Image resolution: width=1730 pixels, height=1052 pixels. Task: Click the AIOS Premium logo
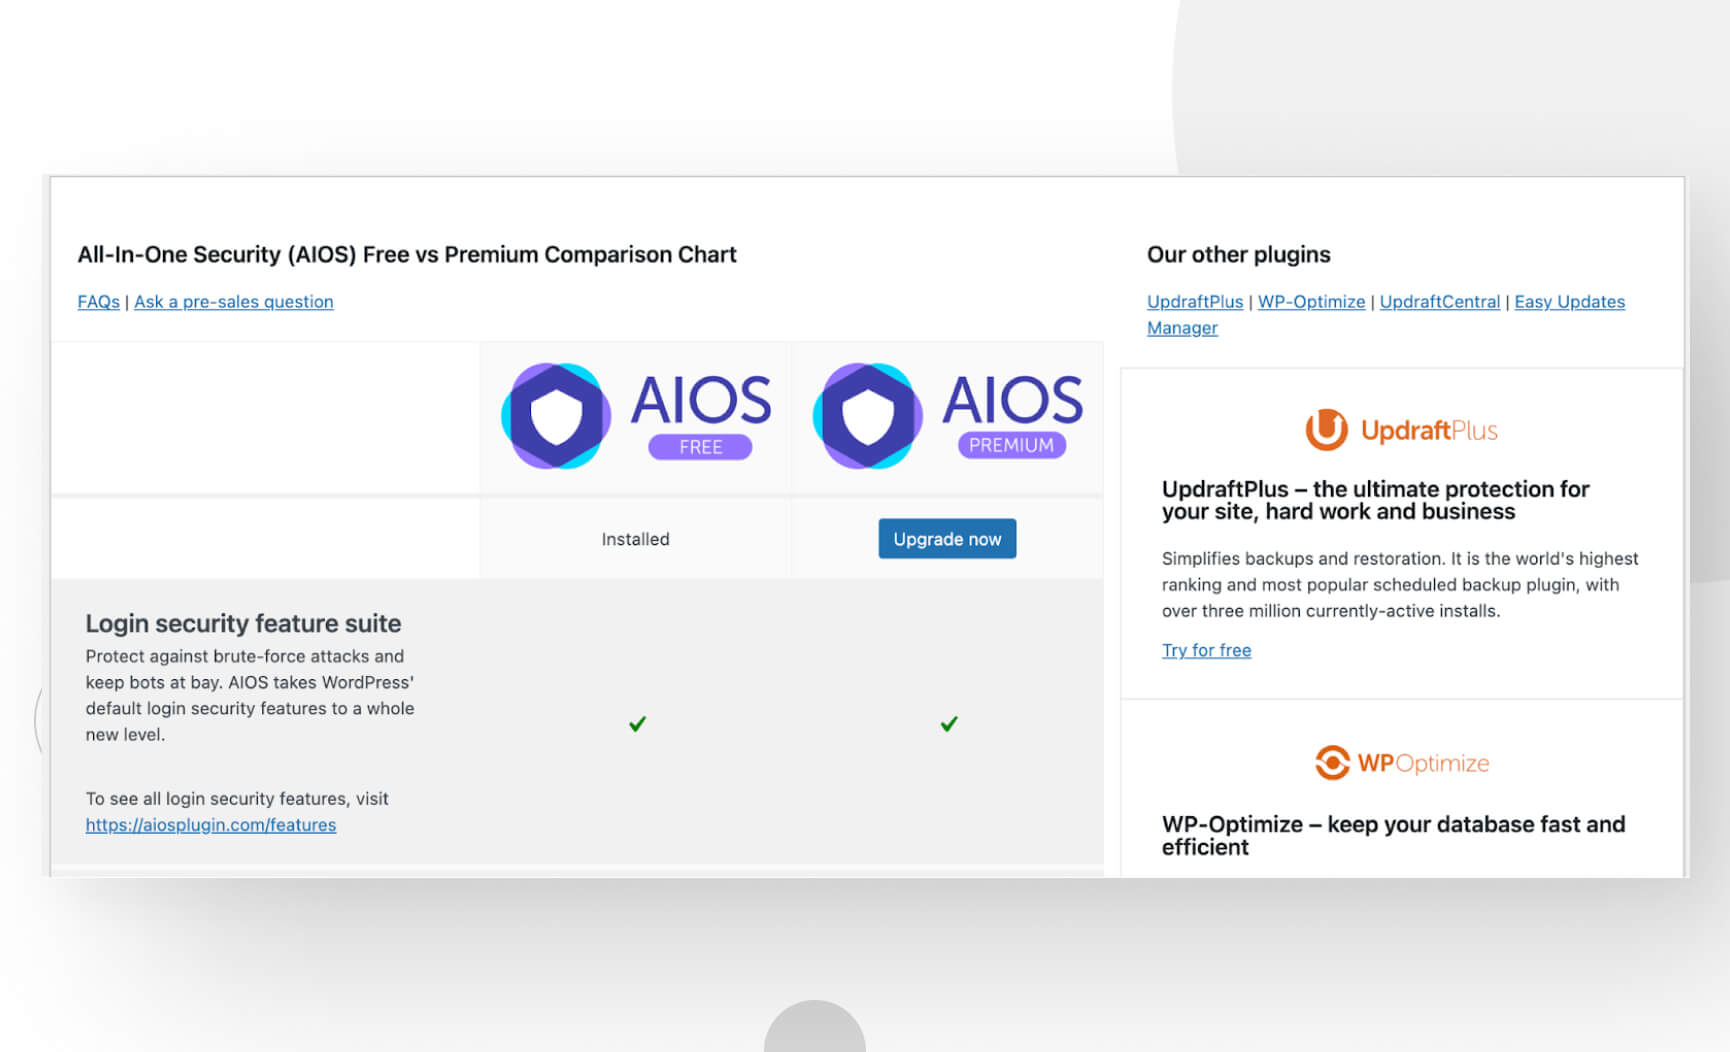(x=946, y=414)
